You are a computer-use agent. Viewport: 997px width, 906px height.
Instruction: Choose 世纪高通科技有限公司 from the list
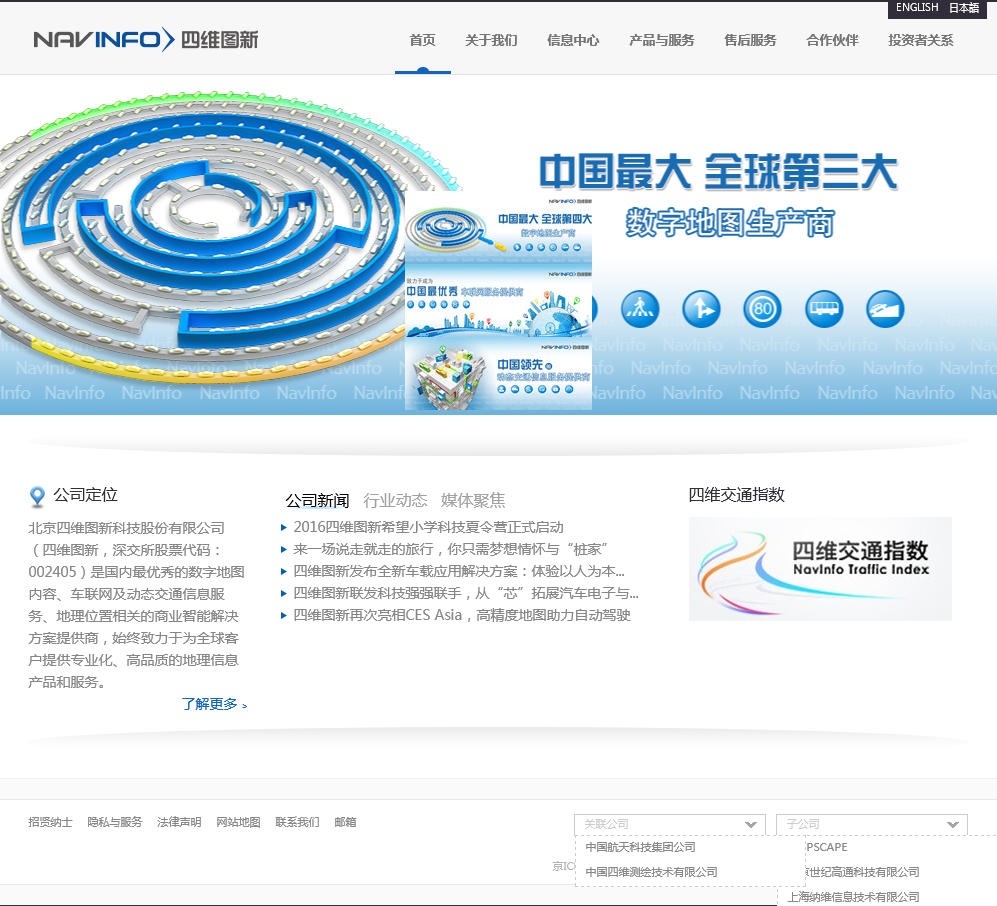863,872
